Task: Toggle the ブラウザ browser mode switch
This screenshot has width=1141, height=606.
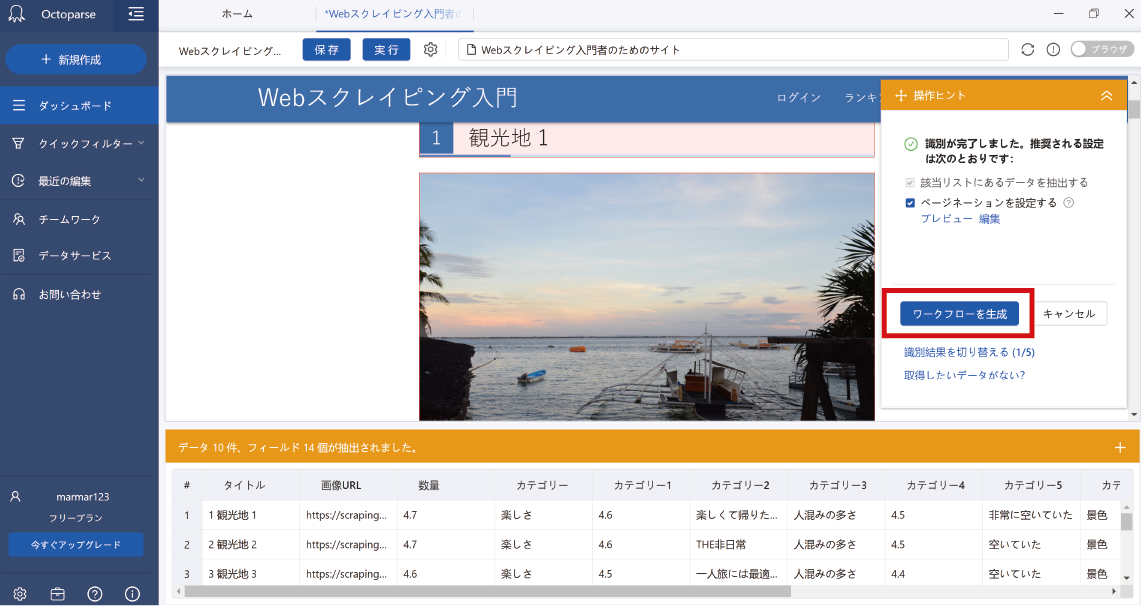Action: point(1101,49)
